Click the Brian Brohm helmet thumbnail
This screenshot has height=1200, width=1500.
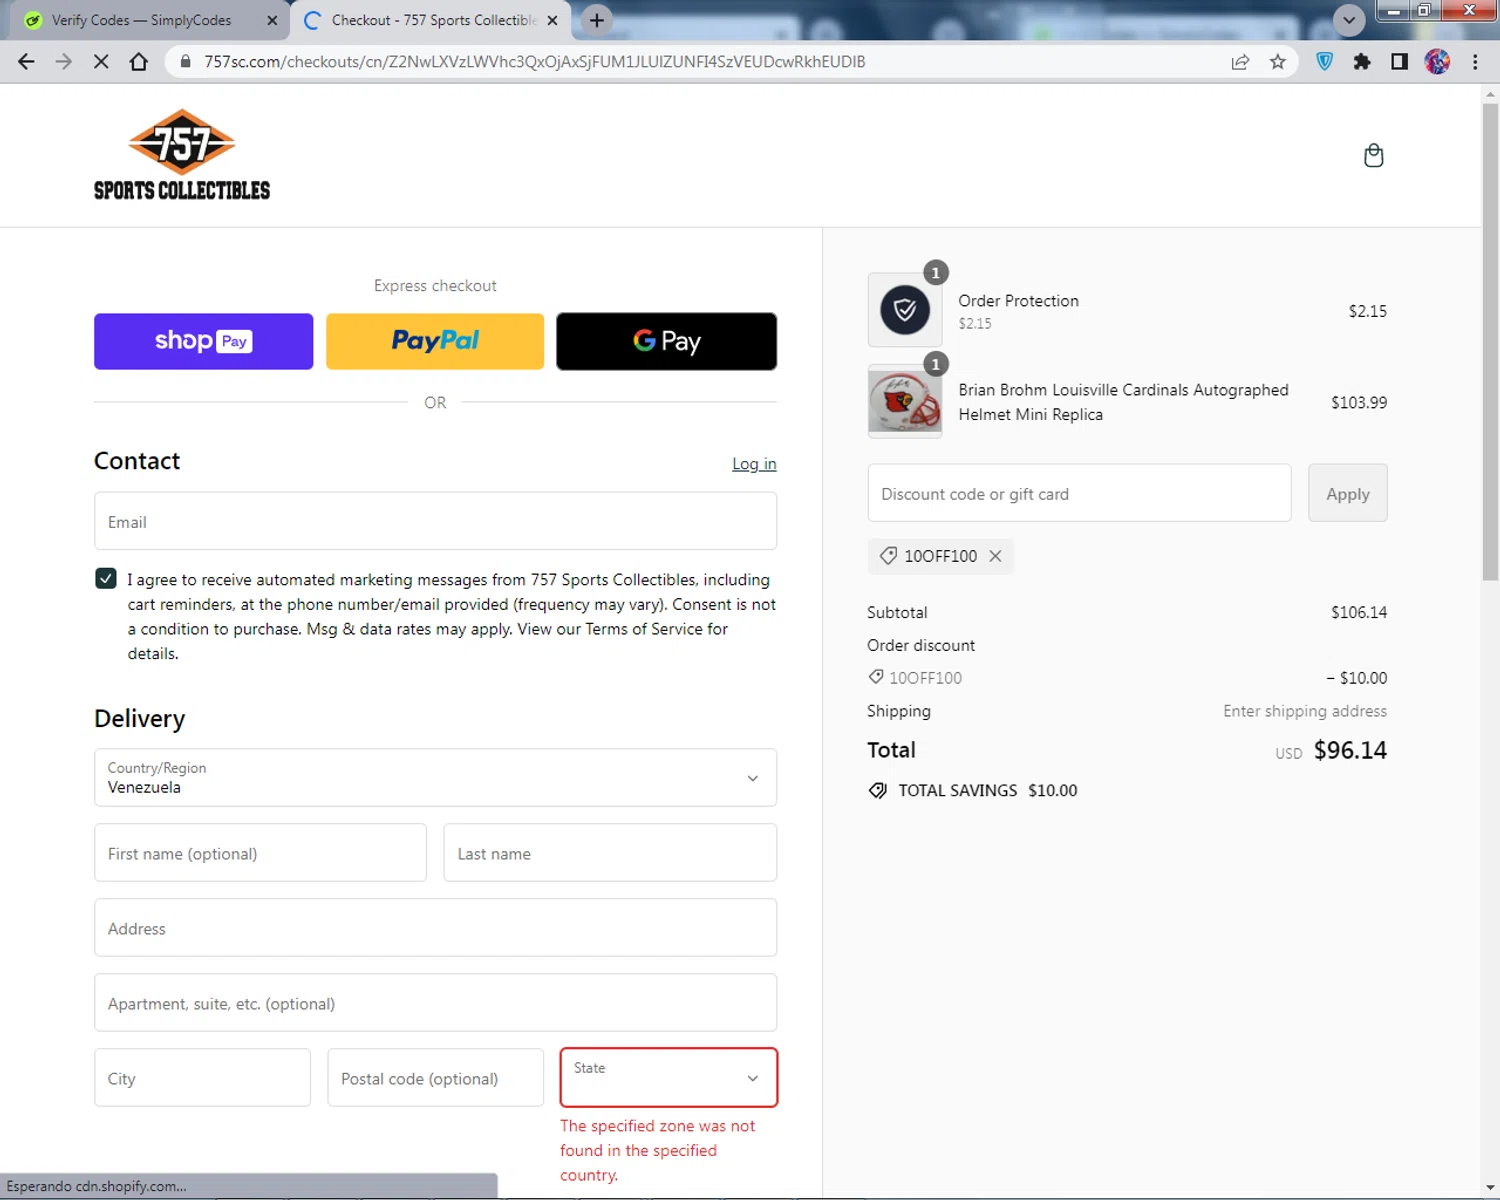(x=905, y=401)
